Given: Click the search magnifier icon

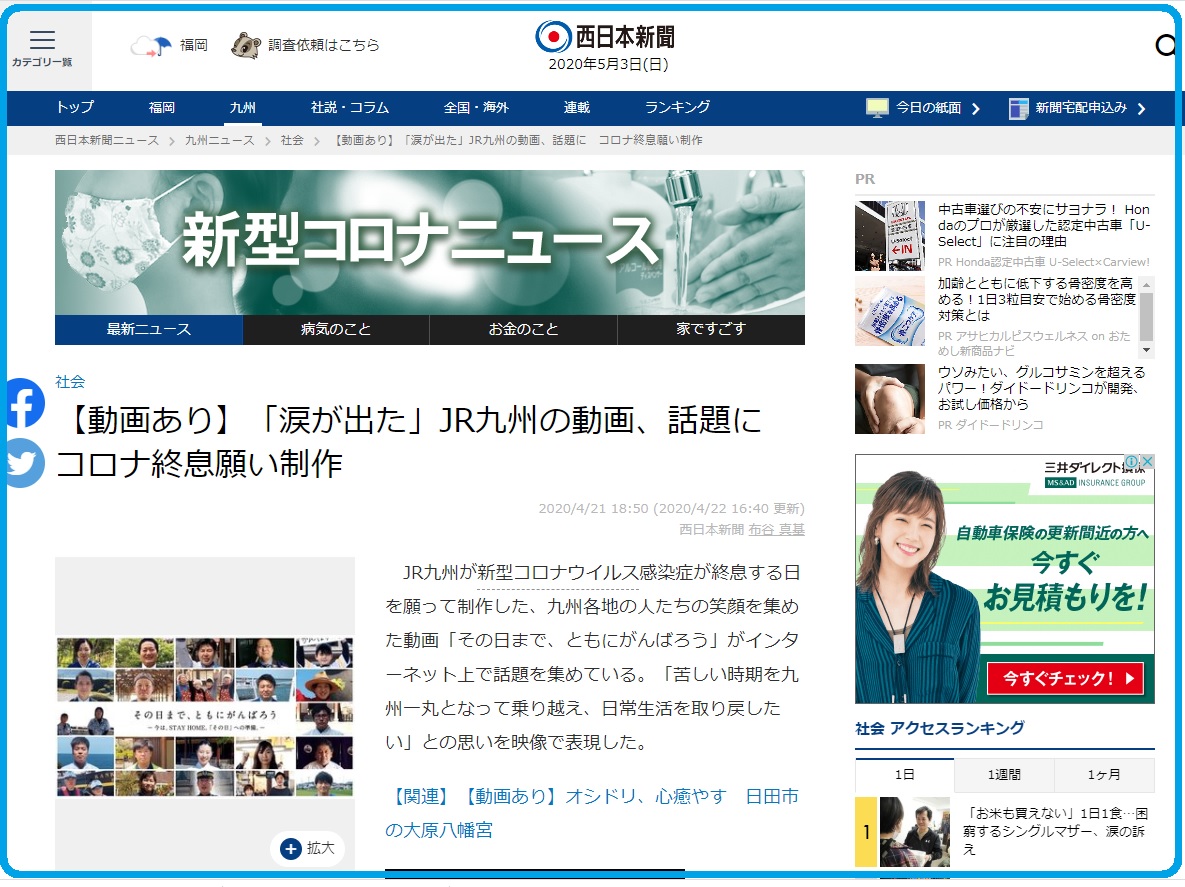Looking at the screenshot, I should coord(1166,46).
